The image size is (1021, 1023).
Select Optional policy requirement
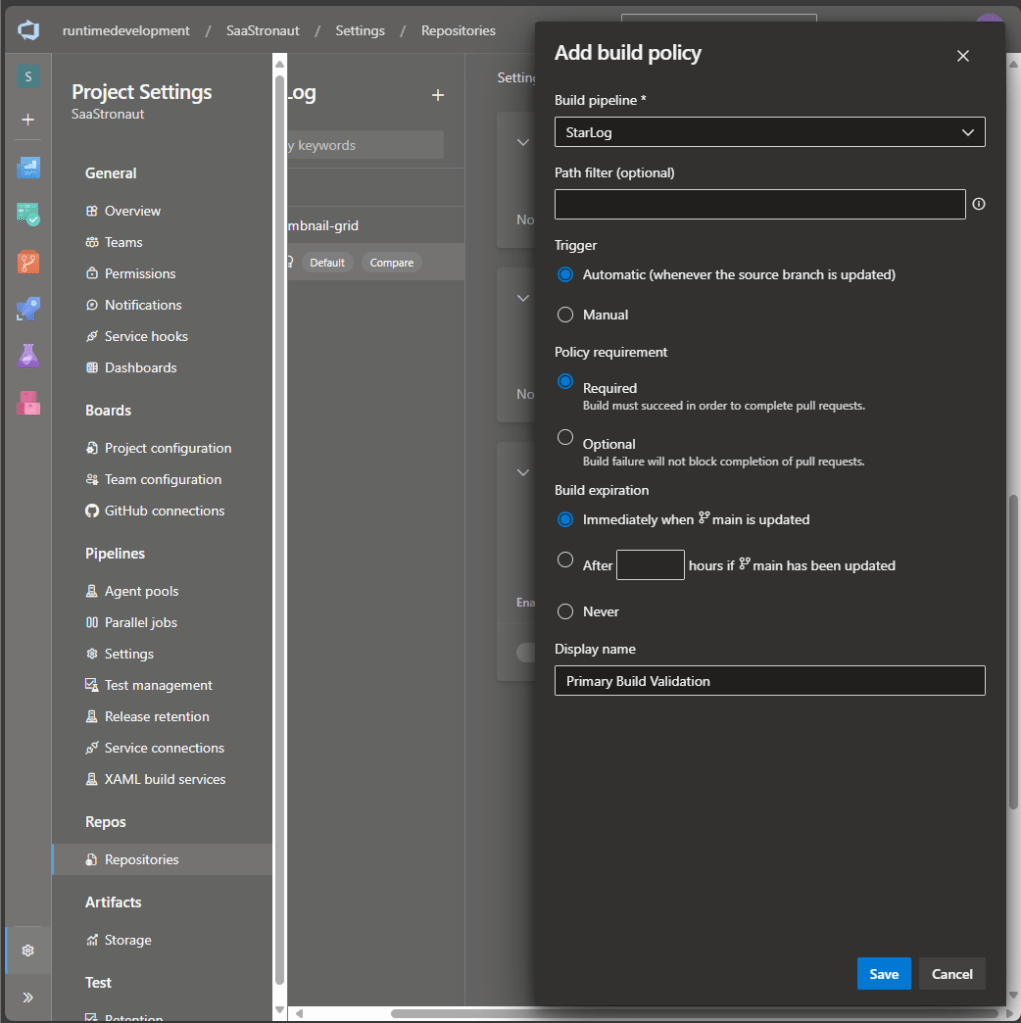(x=565, y=438)
